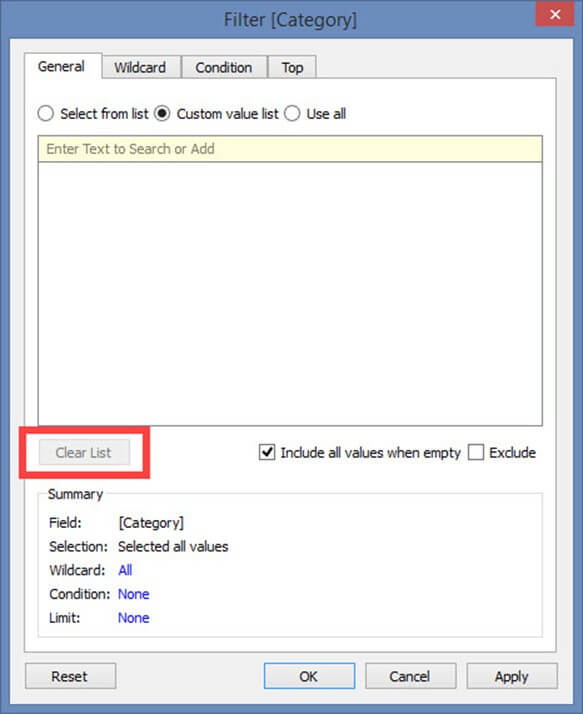Confirm the filter with OK

pos(309,676)
